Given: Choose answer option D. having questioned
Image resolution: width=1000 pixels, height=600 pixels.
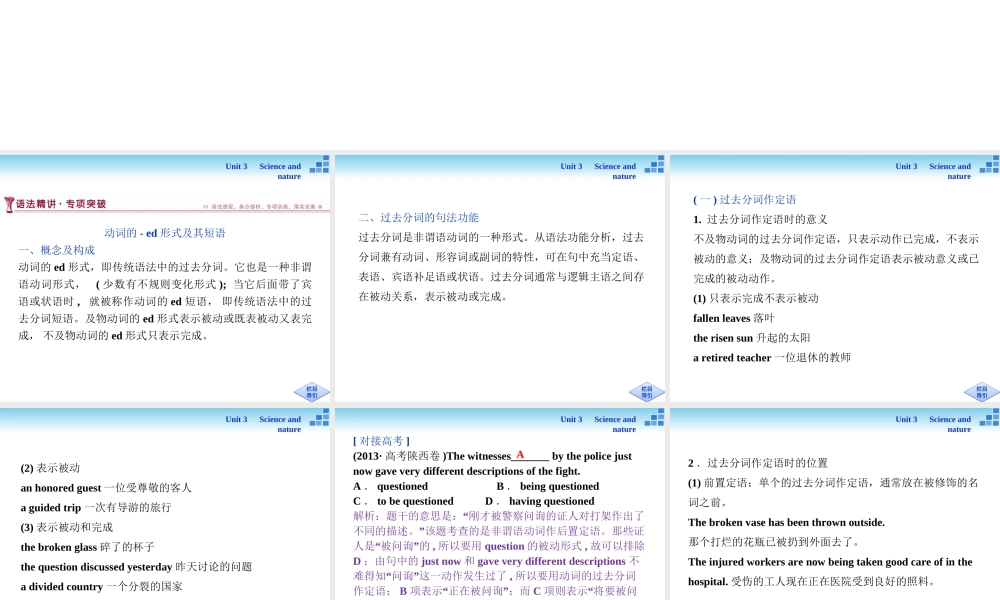Looking at the screenshot, I should point(540,501).
